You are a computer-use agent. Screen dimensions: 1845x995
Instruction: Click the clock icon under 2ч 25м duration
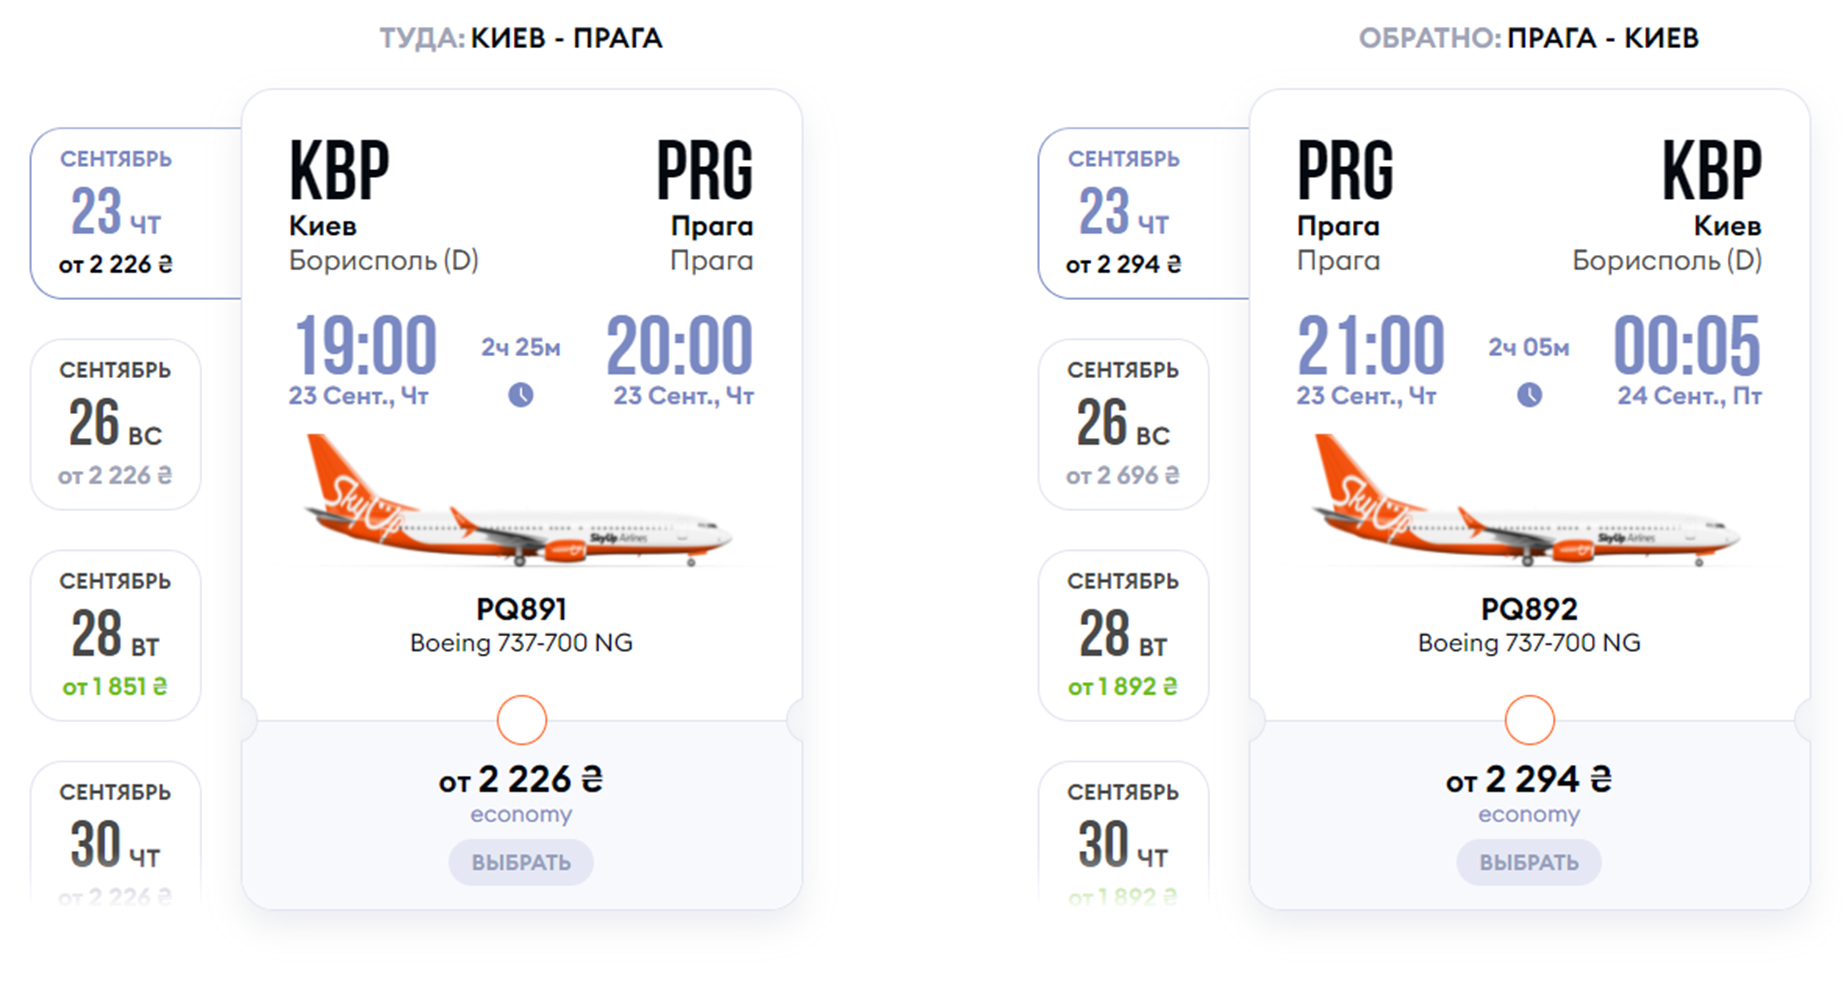click(521, 395)
